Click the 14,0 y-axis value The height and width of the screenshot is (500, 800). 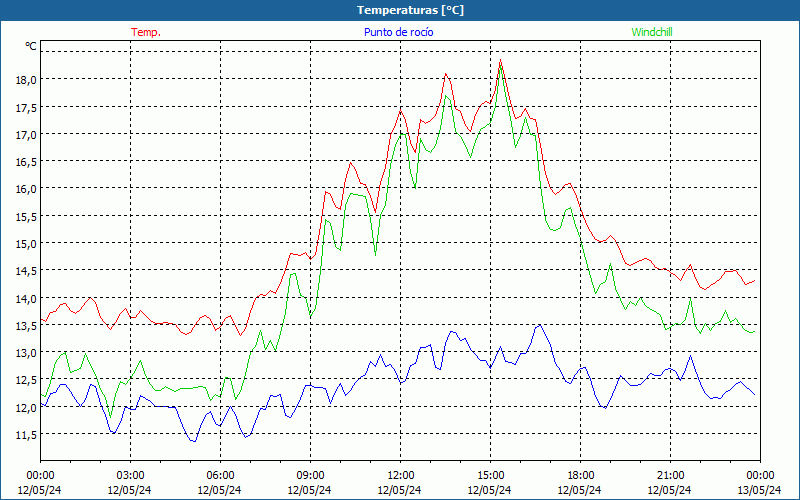(x=27, y=298)
